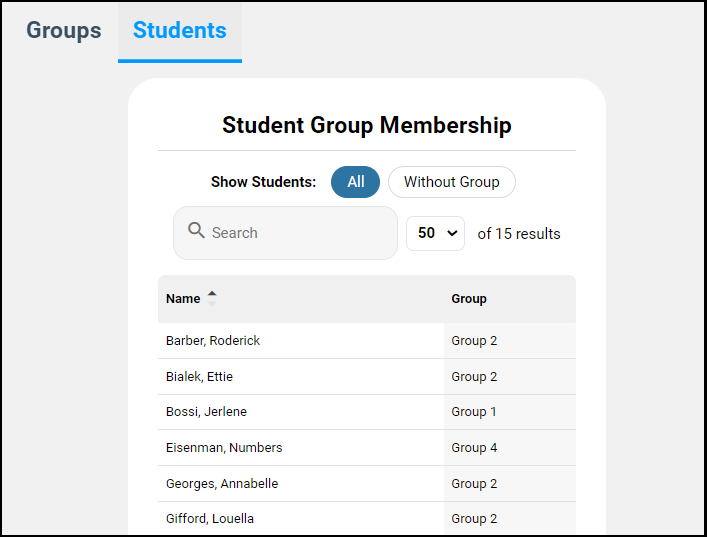The width and height of the screenshot is (707, 537).
Task: Click on Bossi, Jerlene's name
Action: coord(206,412)
